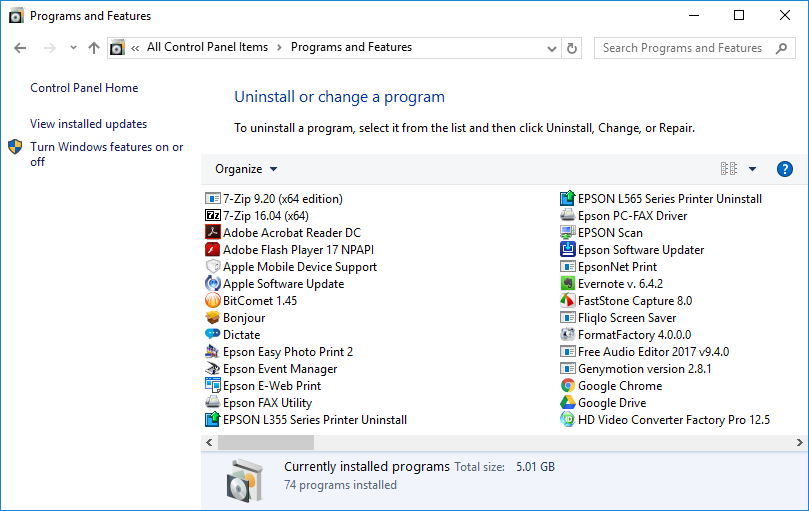This screenshot has height=511, width=809.
Task: Select the Dictate program icon
Action: pos(213,335)
